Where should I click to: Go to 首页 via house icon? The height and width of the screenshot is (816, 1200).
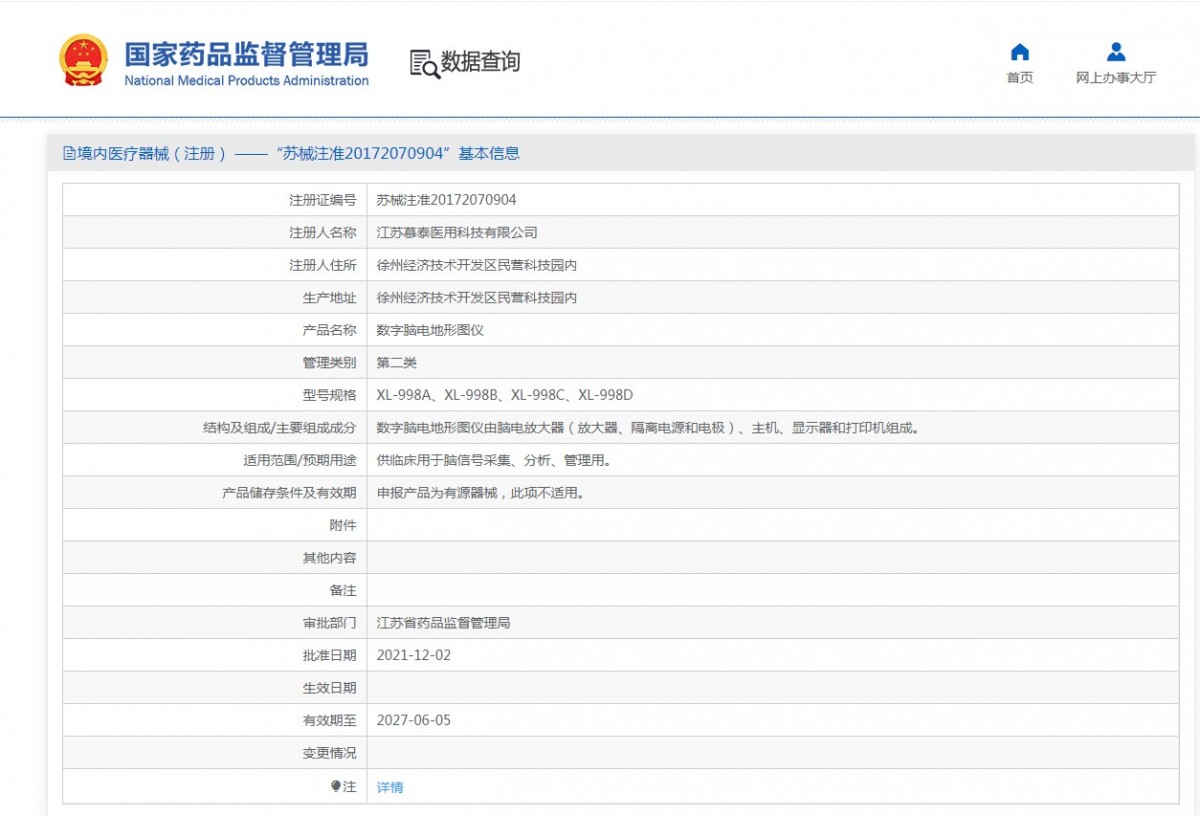point(1019,52)
